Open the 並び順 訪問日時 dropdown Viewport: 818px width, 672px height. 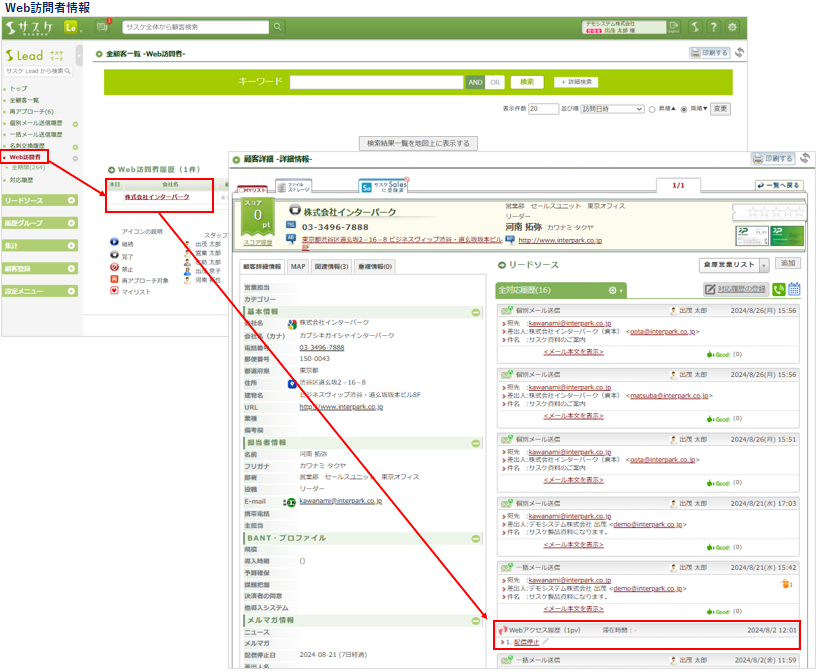[612, 109]
